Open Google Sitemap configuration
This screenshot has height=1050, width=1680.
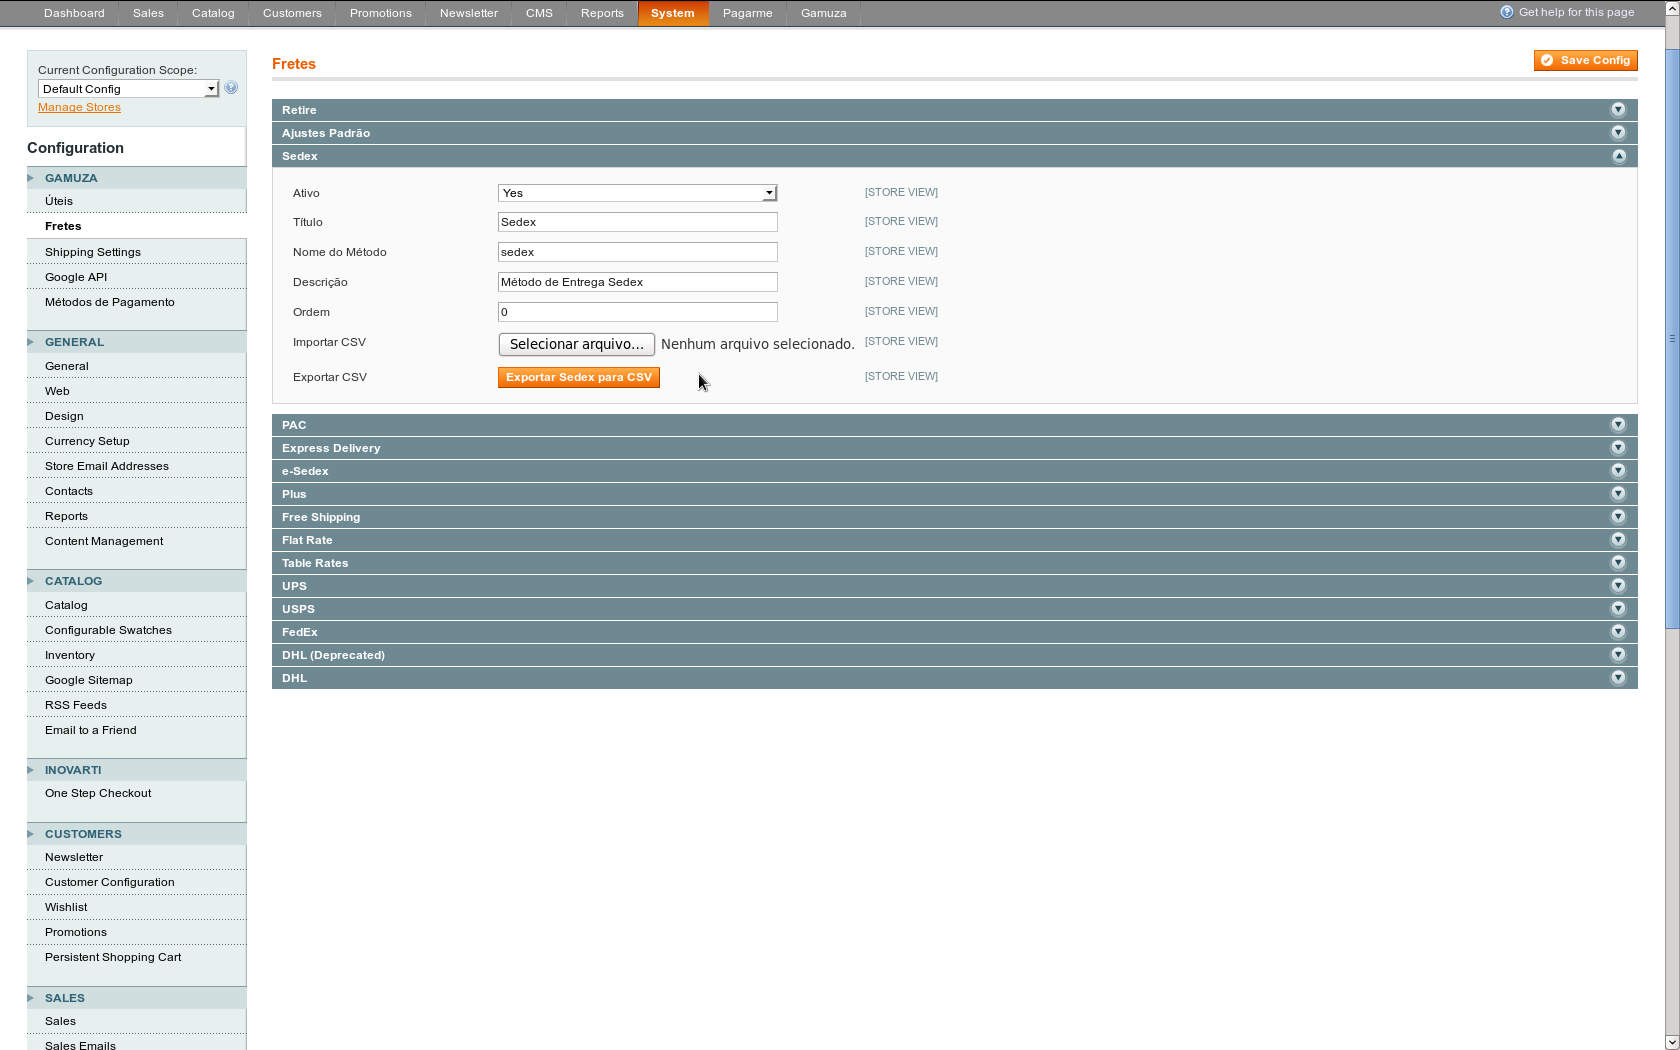(136, 680)
